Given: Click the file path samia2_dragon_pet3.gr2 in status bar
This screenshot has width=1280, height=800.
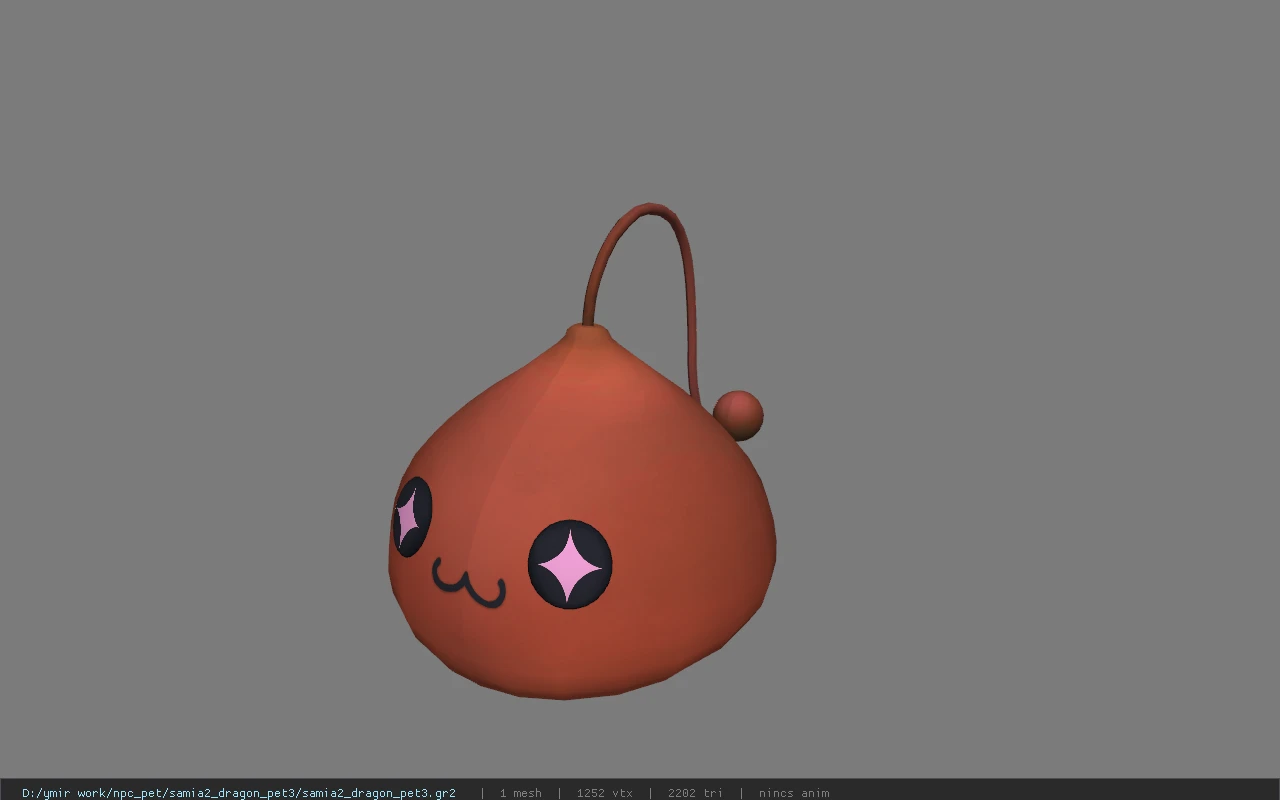Looking at the screenshot, I should 239,793.
